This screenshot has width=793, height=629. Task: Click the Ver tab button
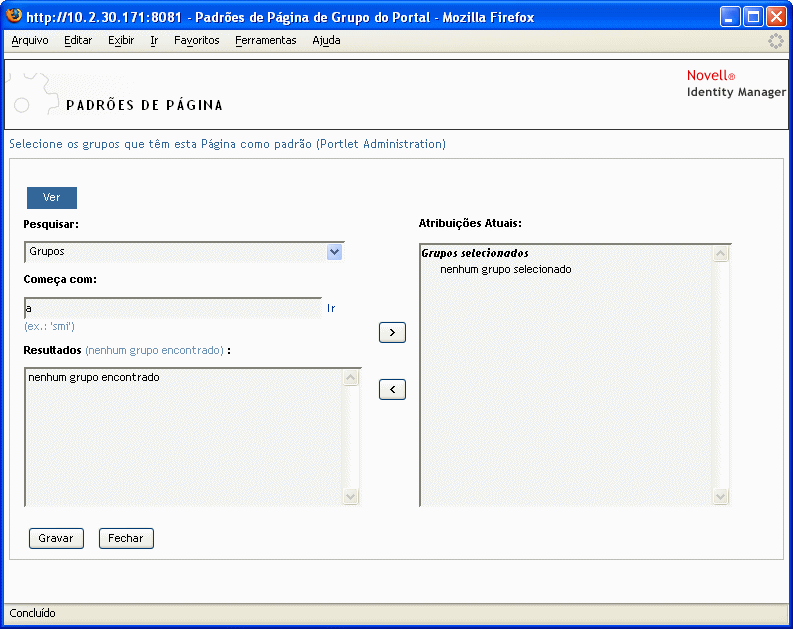click(x=52, y=198)
